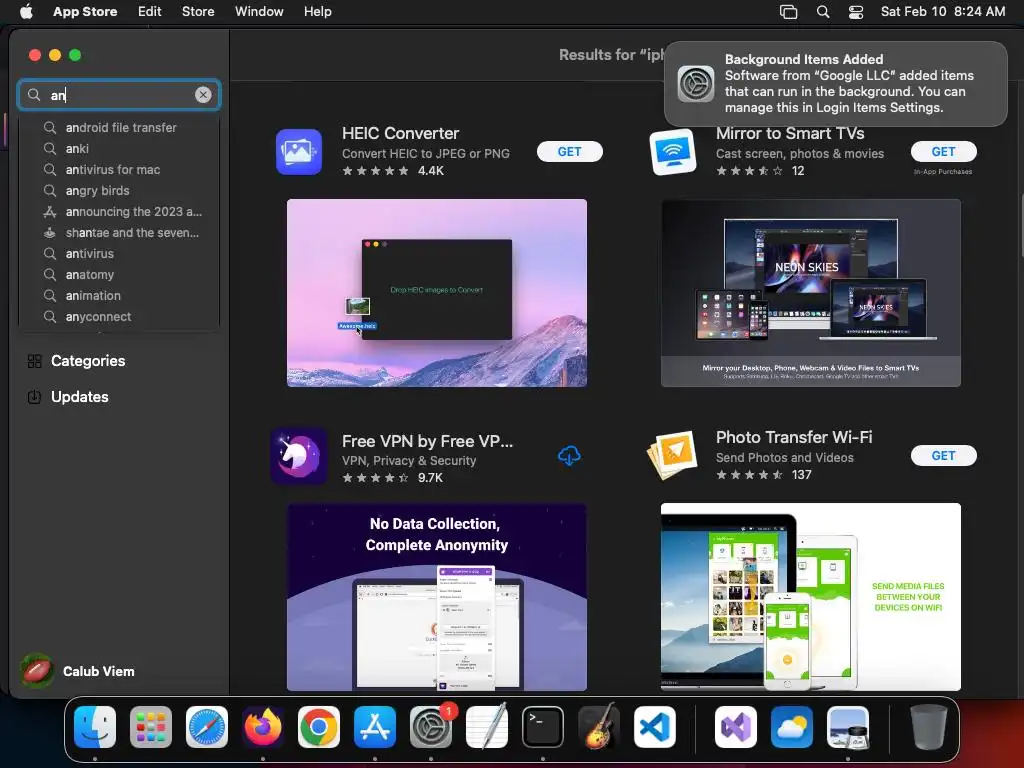This screenshot has width=1024, height=768.
Task: Click GET for Photo Transfer Wi-Fi
Action: 943,455
